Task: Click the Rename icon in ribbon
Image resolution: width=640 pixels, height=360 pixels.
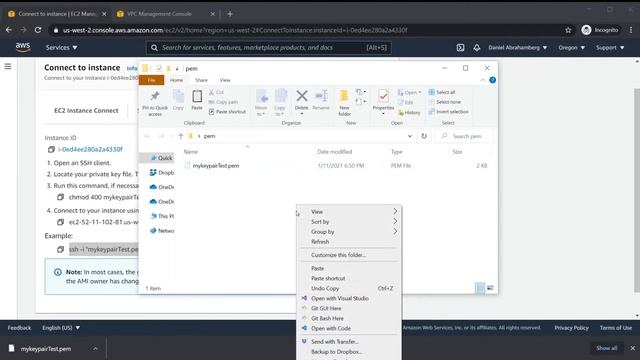Action: coord(321,96)
